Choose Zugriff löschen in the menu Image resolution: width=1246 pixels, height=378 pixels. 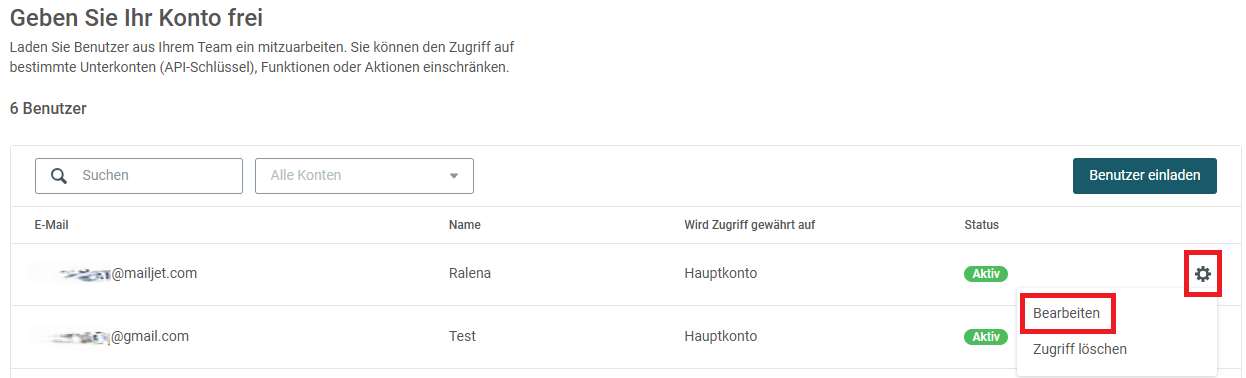(1080, 349)
